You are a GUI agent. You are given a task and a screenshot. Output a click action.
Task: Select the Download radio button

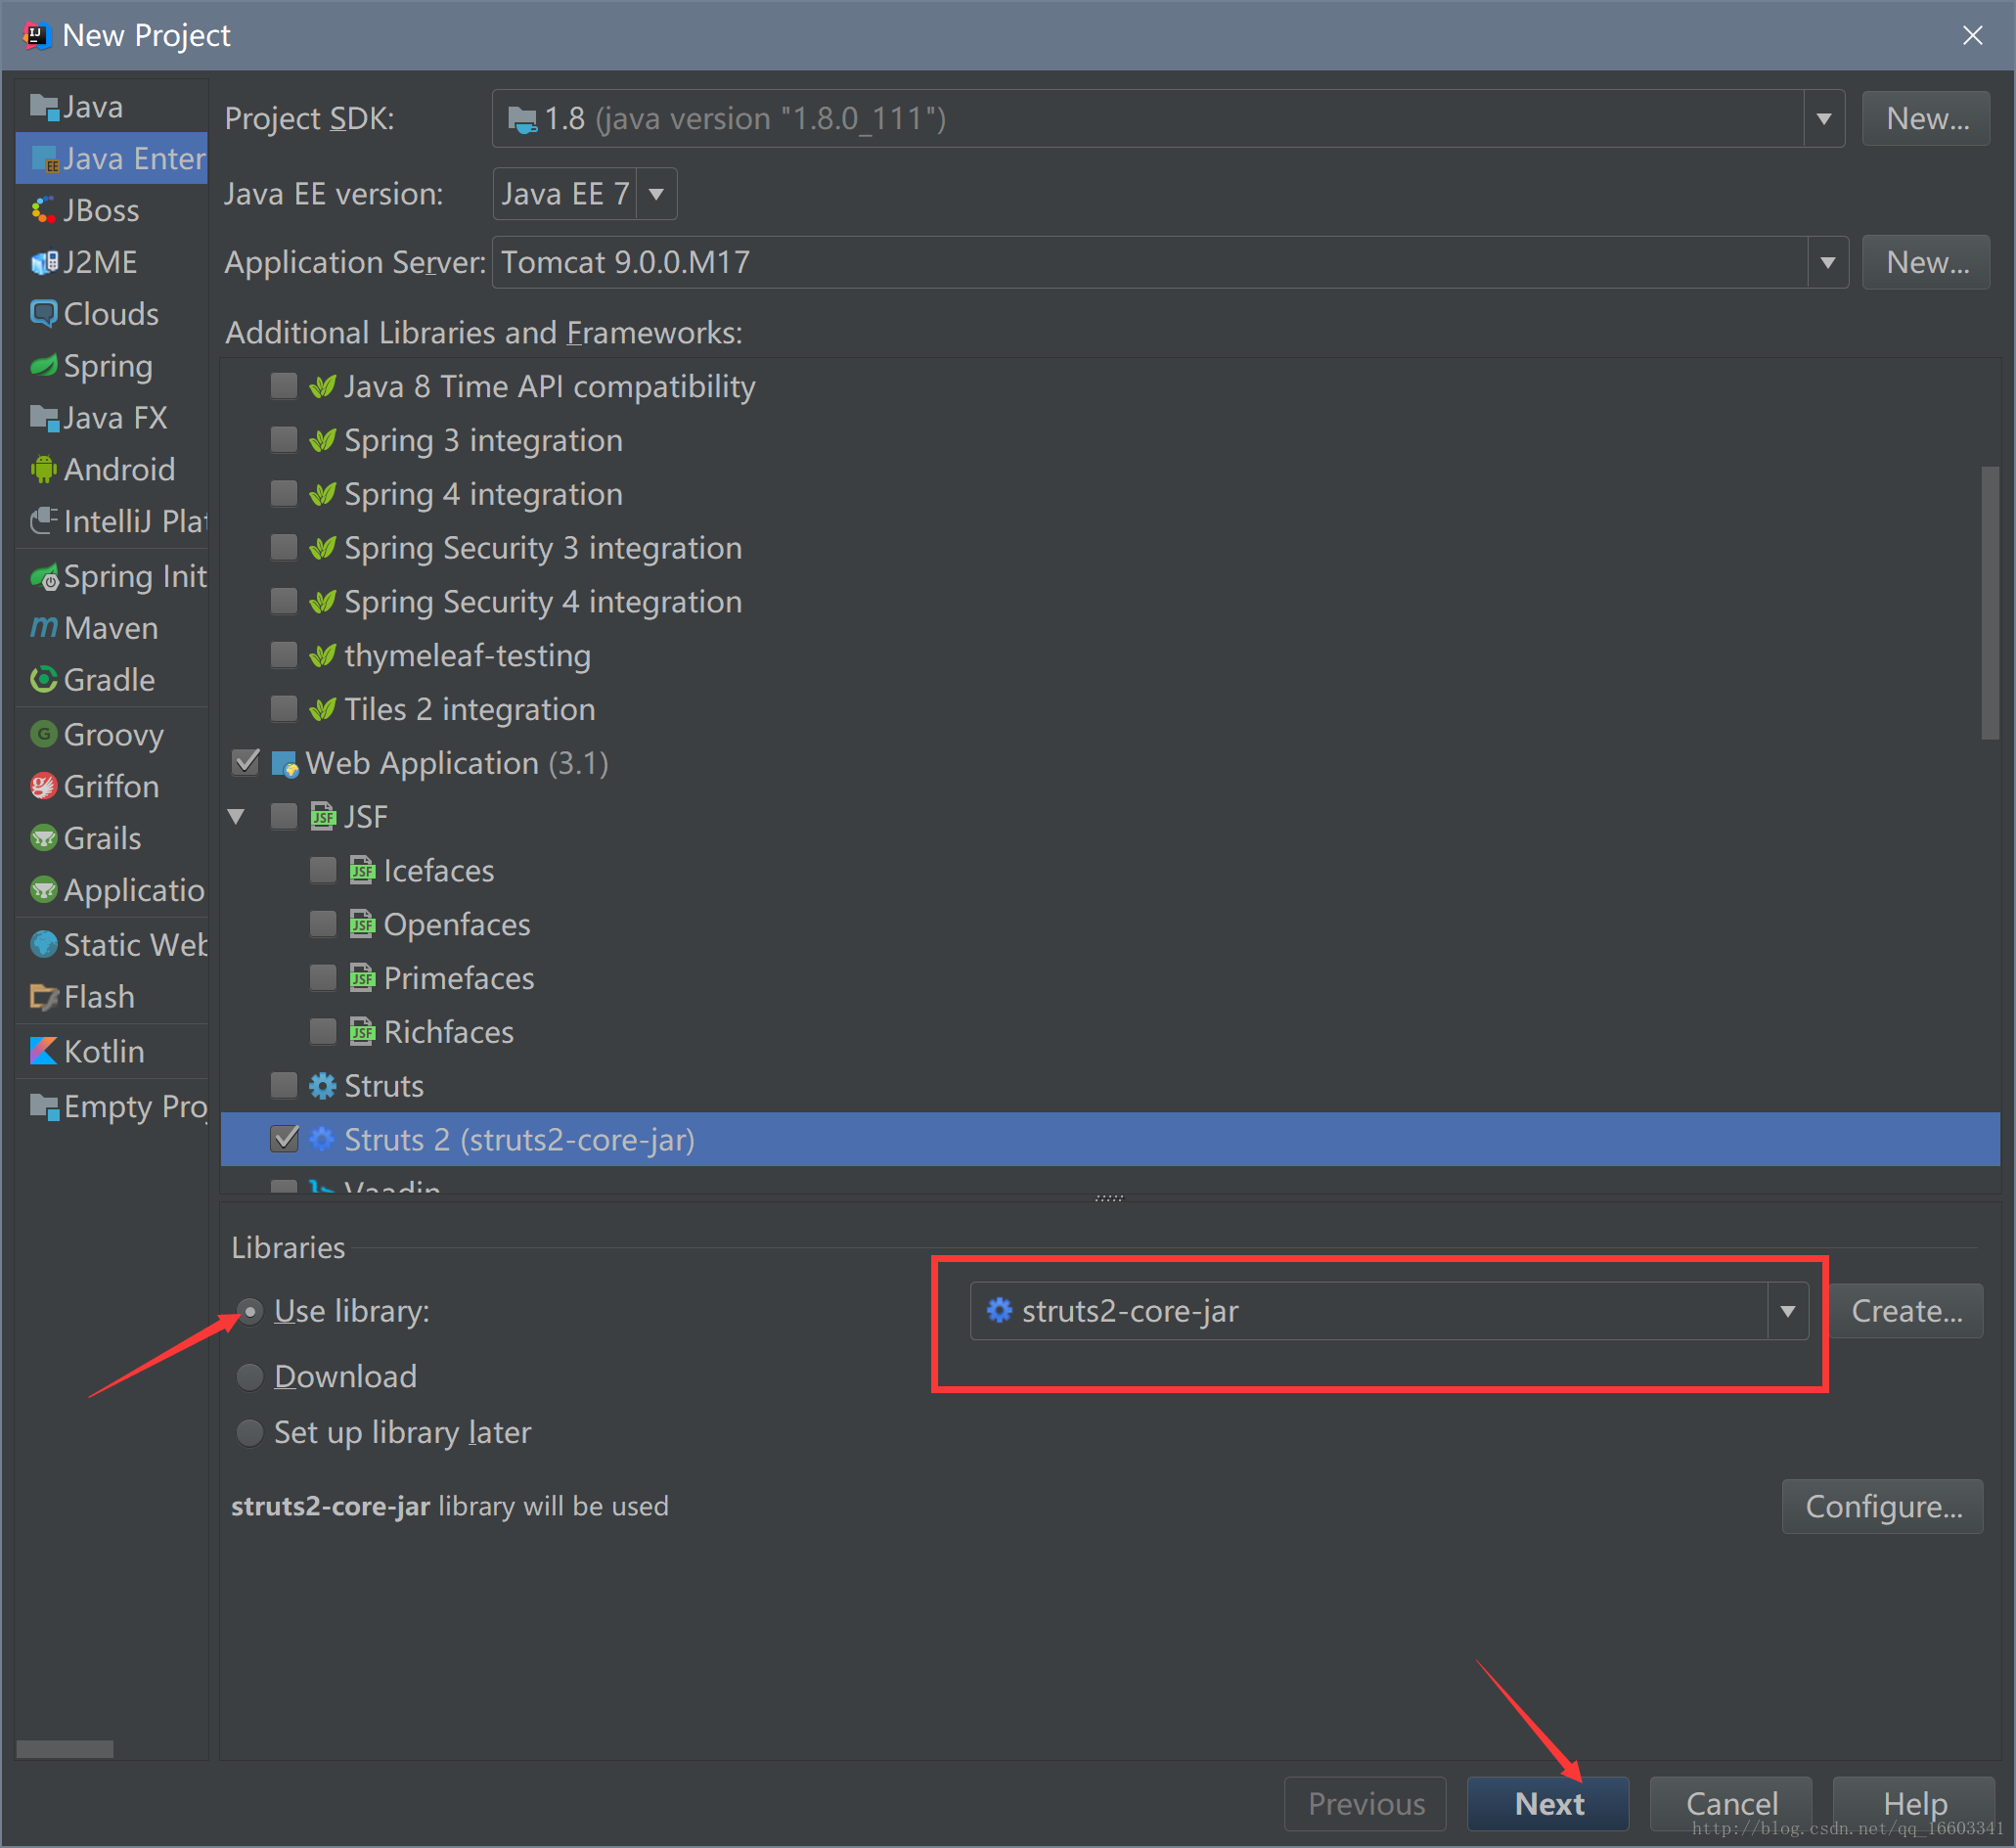coord(250,1377)
